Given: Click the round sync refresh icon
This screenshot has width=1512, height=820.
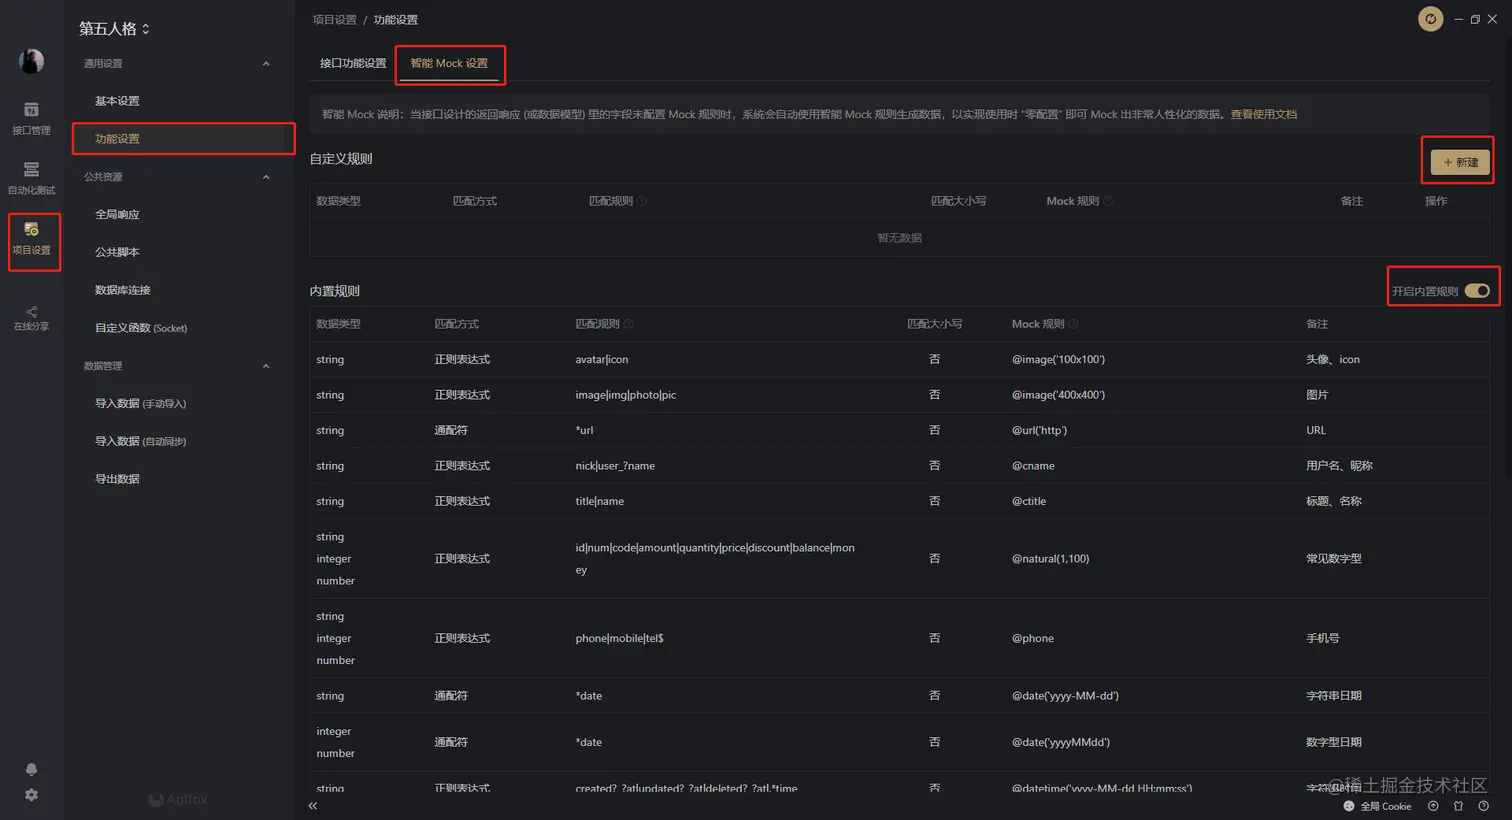Looking at the screenshot, I should [1430, 19].
